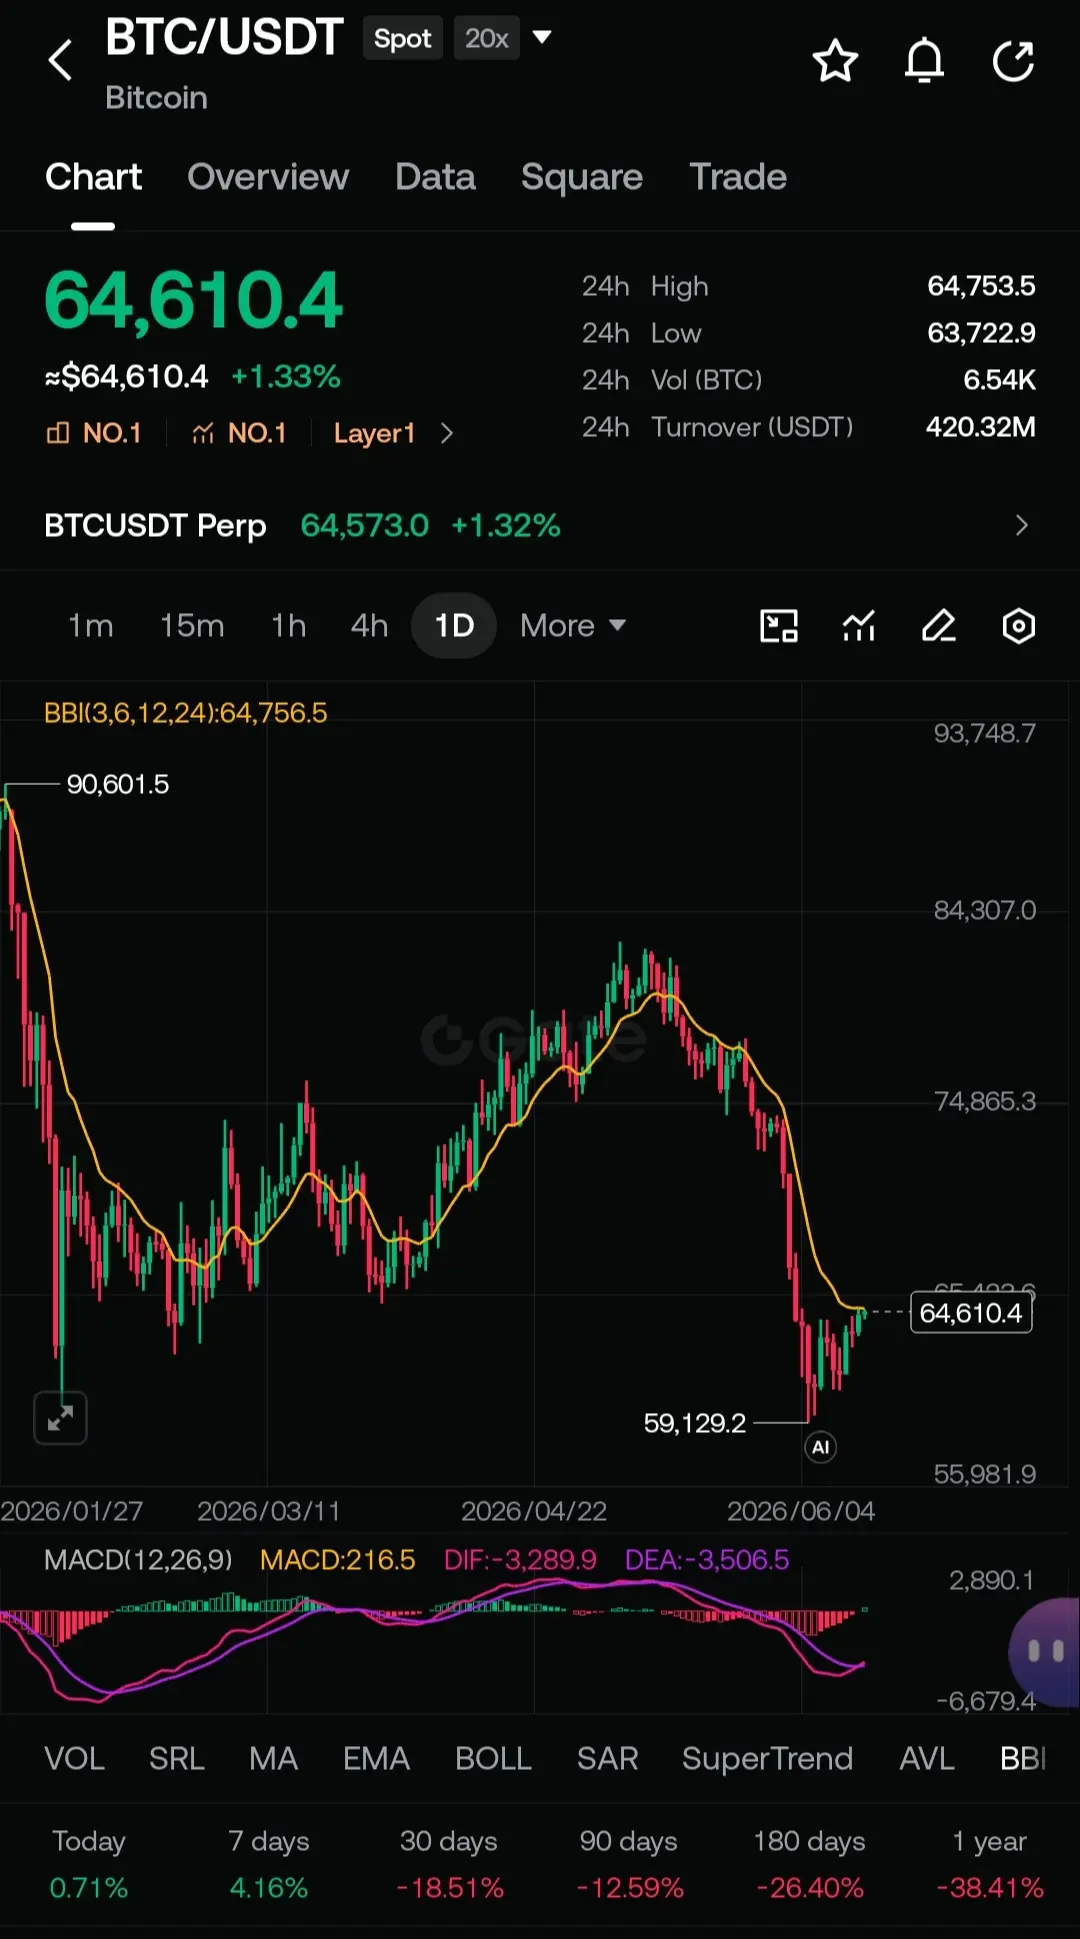
Task: Open chart settings hexagon icon
Action: point(1018,626)
